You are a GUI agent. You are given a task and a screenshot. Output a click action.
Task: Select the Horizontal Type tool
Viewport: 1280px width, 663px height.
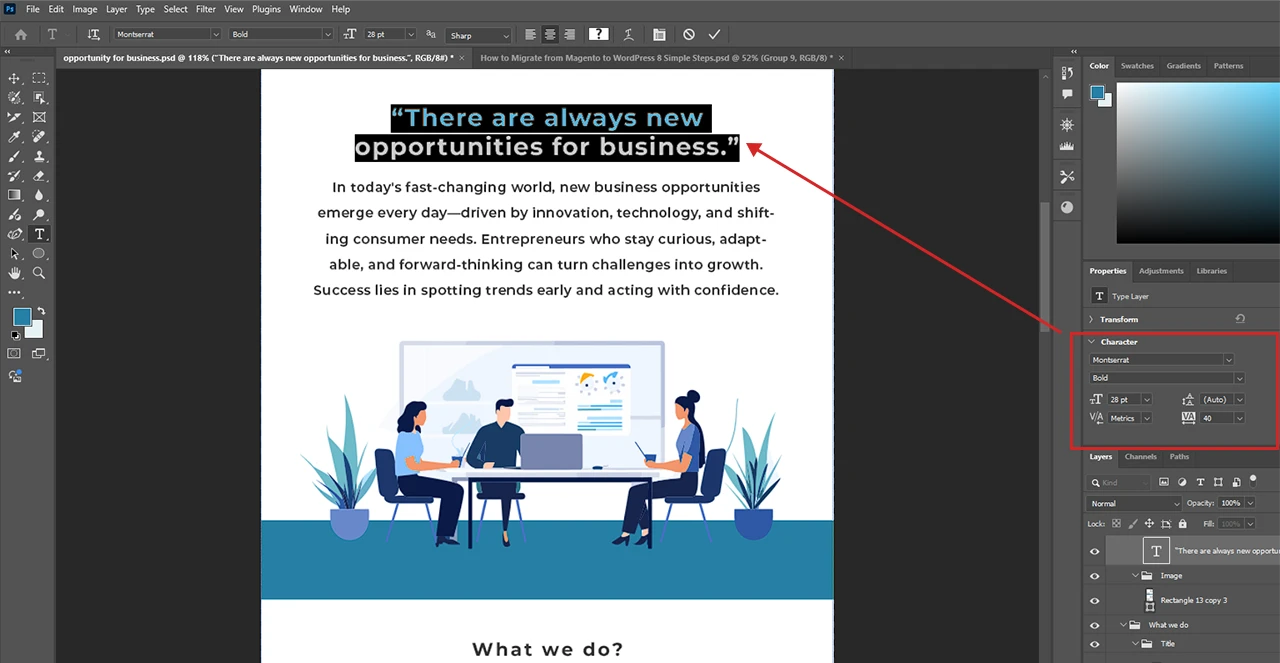[x=39, y=234]
